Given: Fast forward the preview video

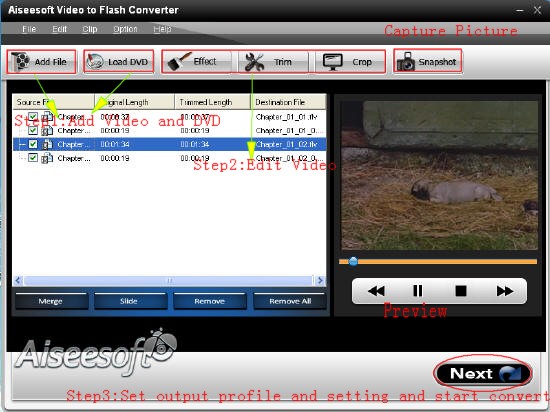Looking at the screenshot, I should tap(505, 291).
